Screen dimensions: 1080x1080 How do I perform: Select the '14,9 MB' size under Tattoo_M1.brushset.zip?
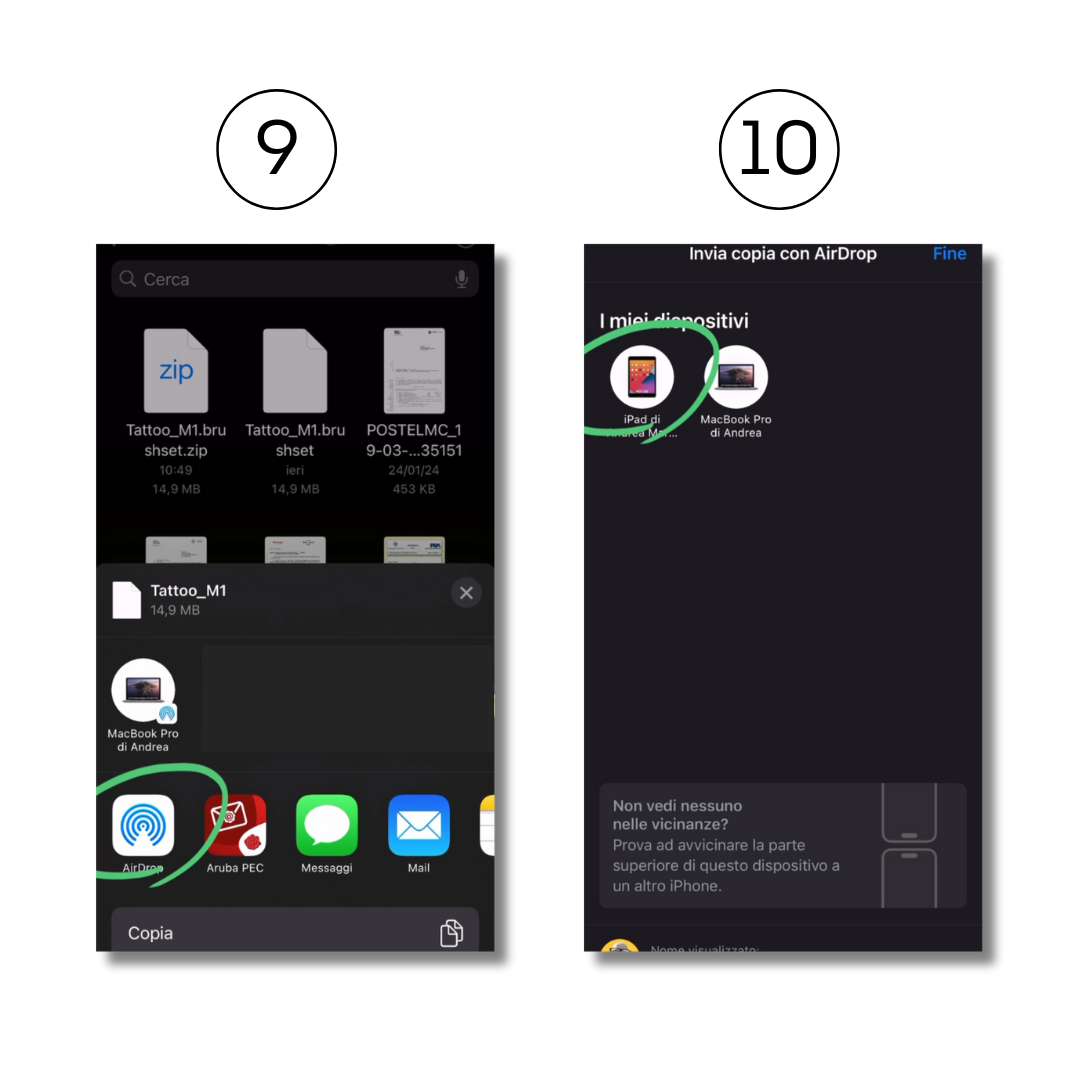click(176, 489)
